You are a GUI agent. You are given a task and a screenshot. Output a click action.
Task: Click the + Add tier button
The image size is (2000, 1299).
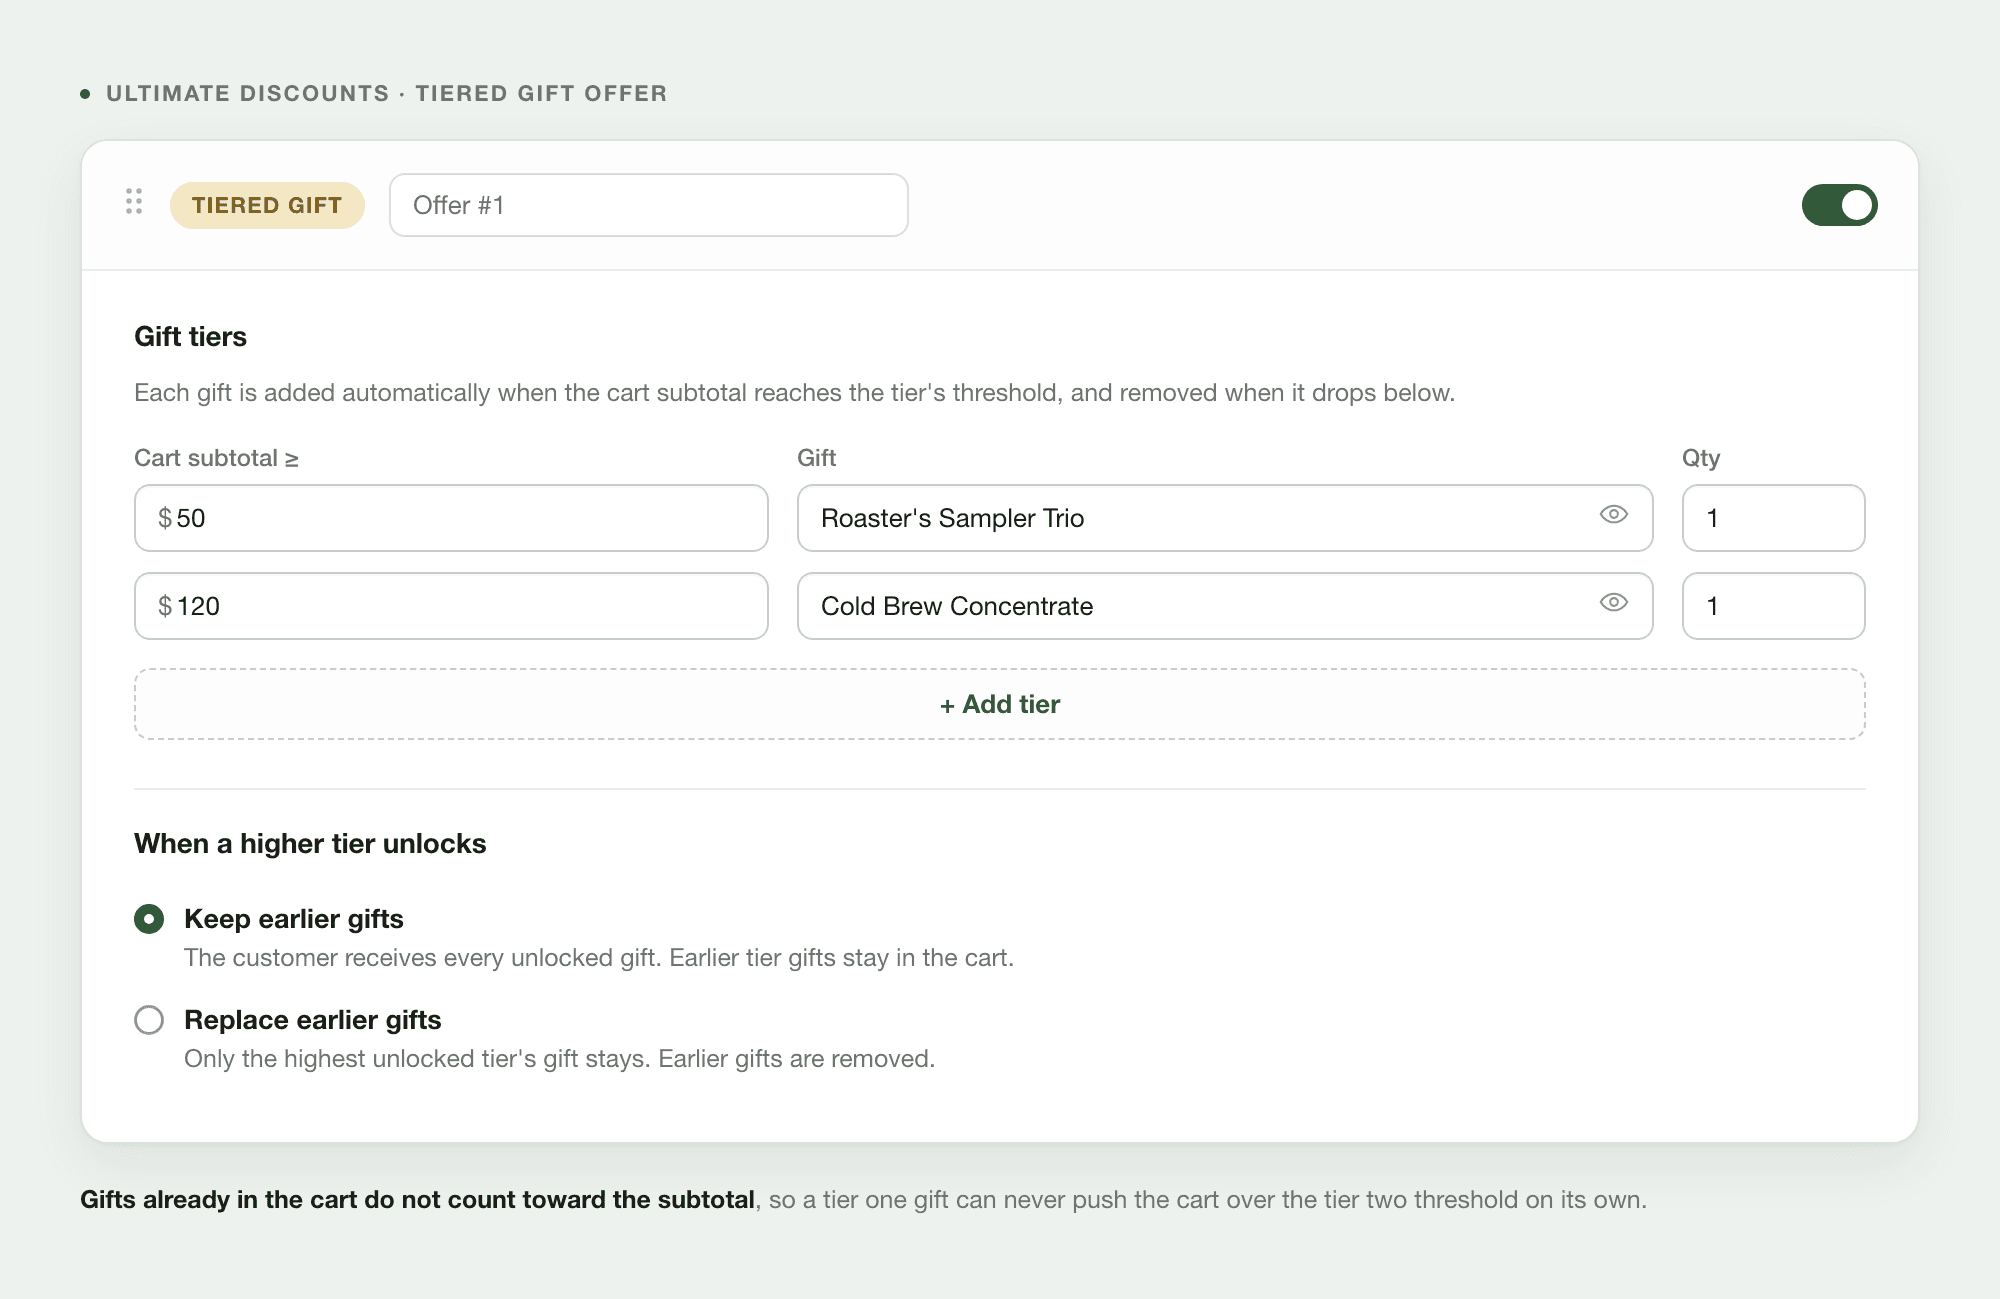(x=1000, y=704)
